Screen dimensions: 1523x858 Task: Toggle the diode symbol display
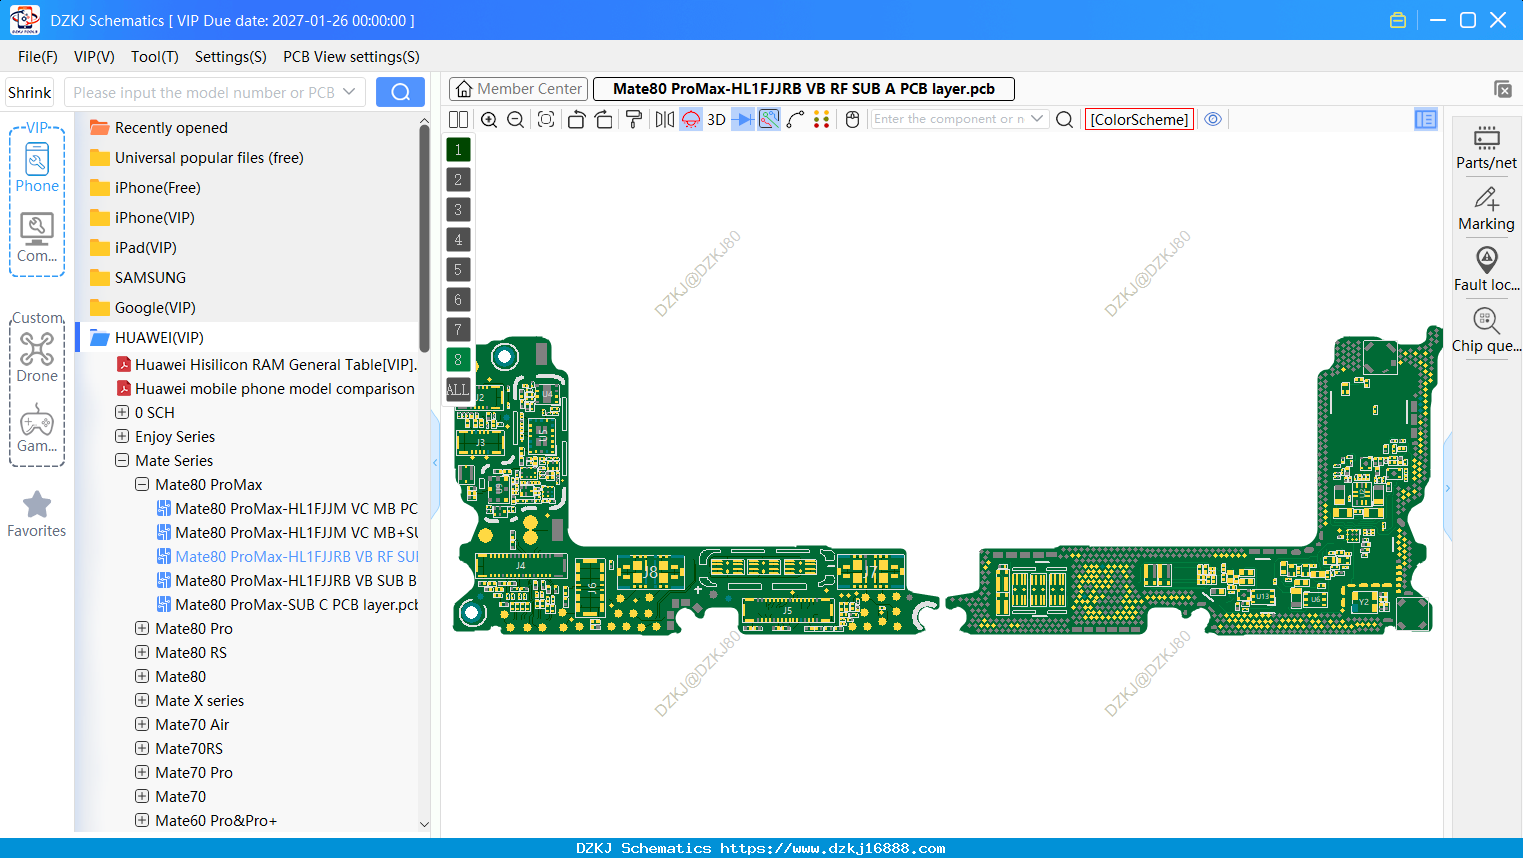pyautogui.click(x=742, y=119)
